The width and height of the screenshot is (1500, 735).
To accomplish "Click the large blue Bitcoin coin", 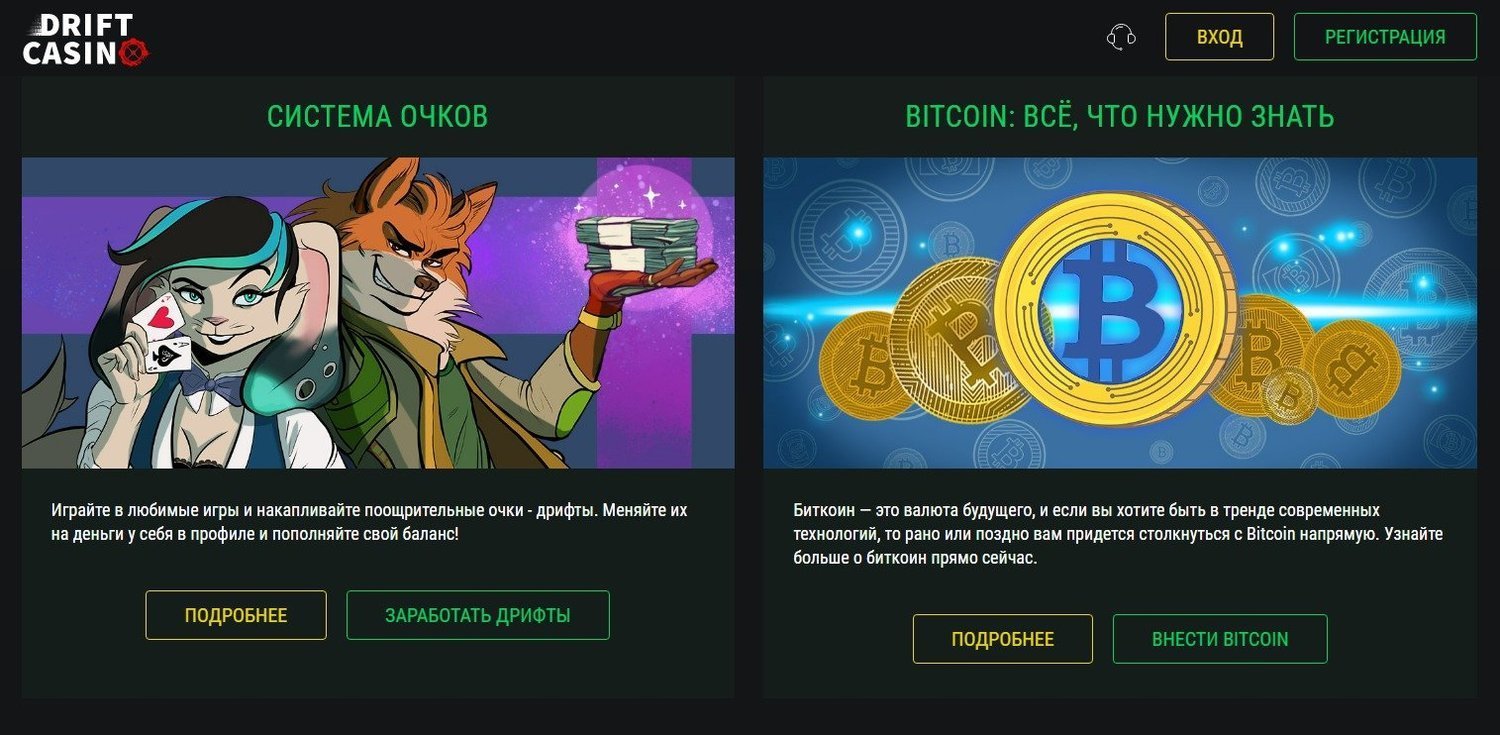I will click(1116, 309).
